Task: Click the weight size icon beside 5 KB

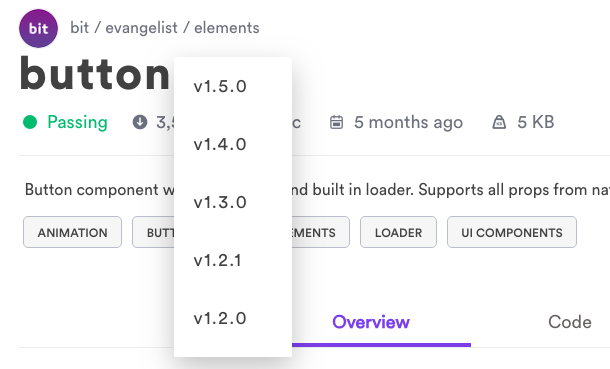Action: [x=499, y=122]
